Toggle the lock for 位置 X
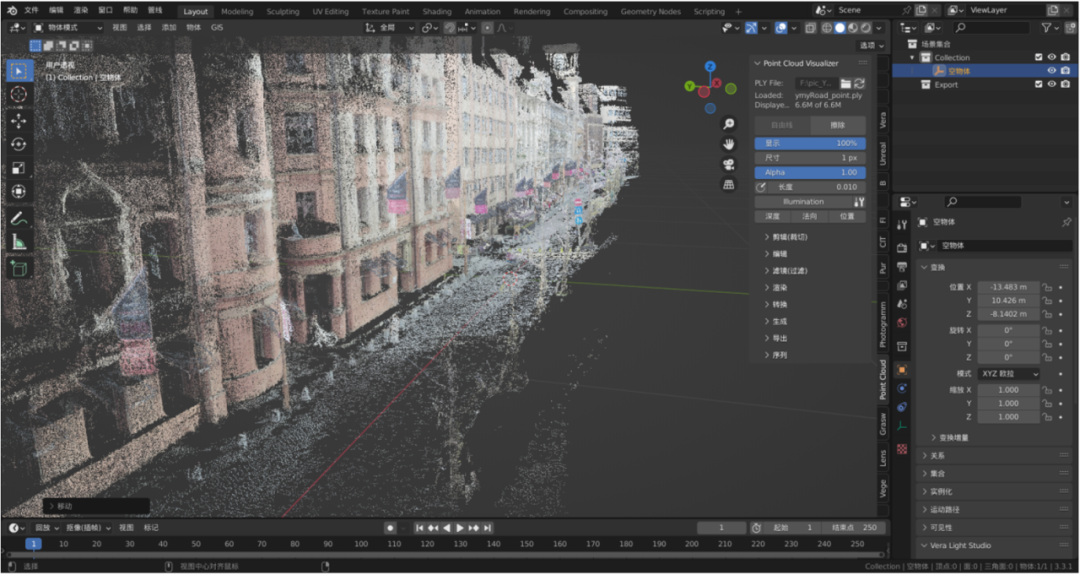 pyautogui.click(x=1046, y=287)
